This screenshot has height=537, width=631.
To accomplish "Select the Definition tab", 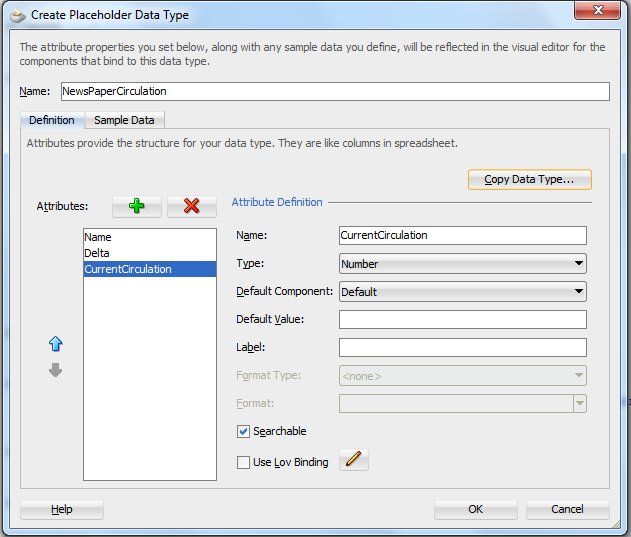I will tap(51, 120).
